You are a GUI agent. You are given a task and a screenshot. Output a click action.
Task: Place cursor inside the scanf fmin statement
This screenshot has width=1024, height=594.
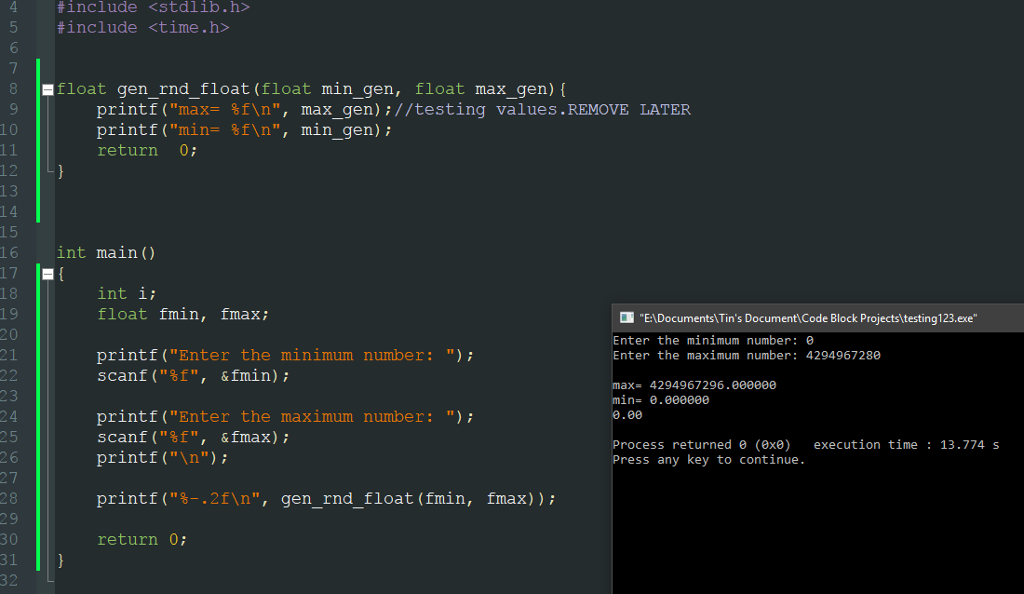tap(190, 375)
